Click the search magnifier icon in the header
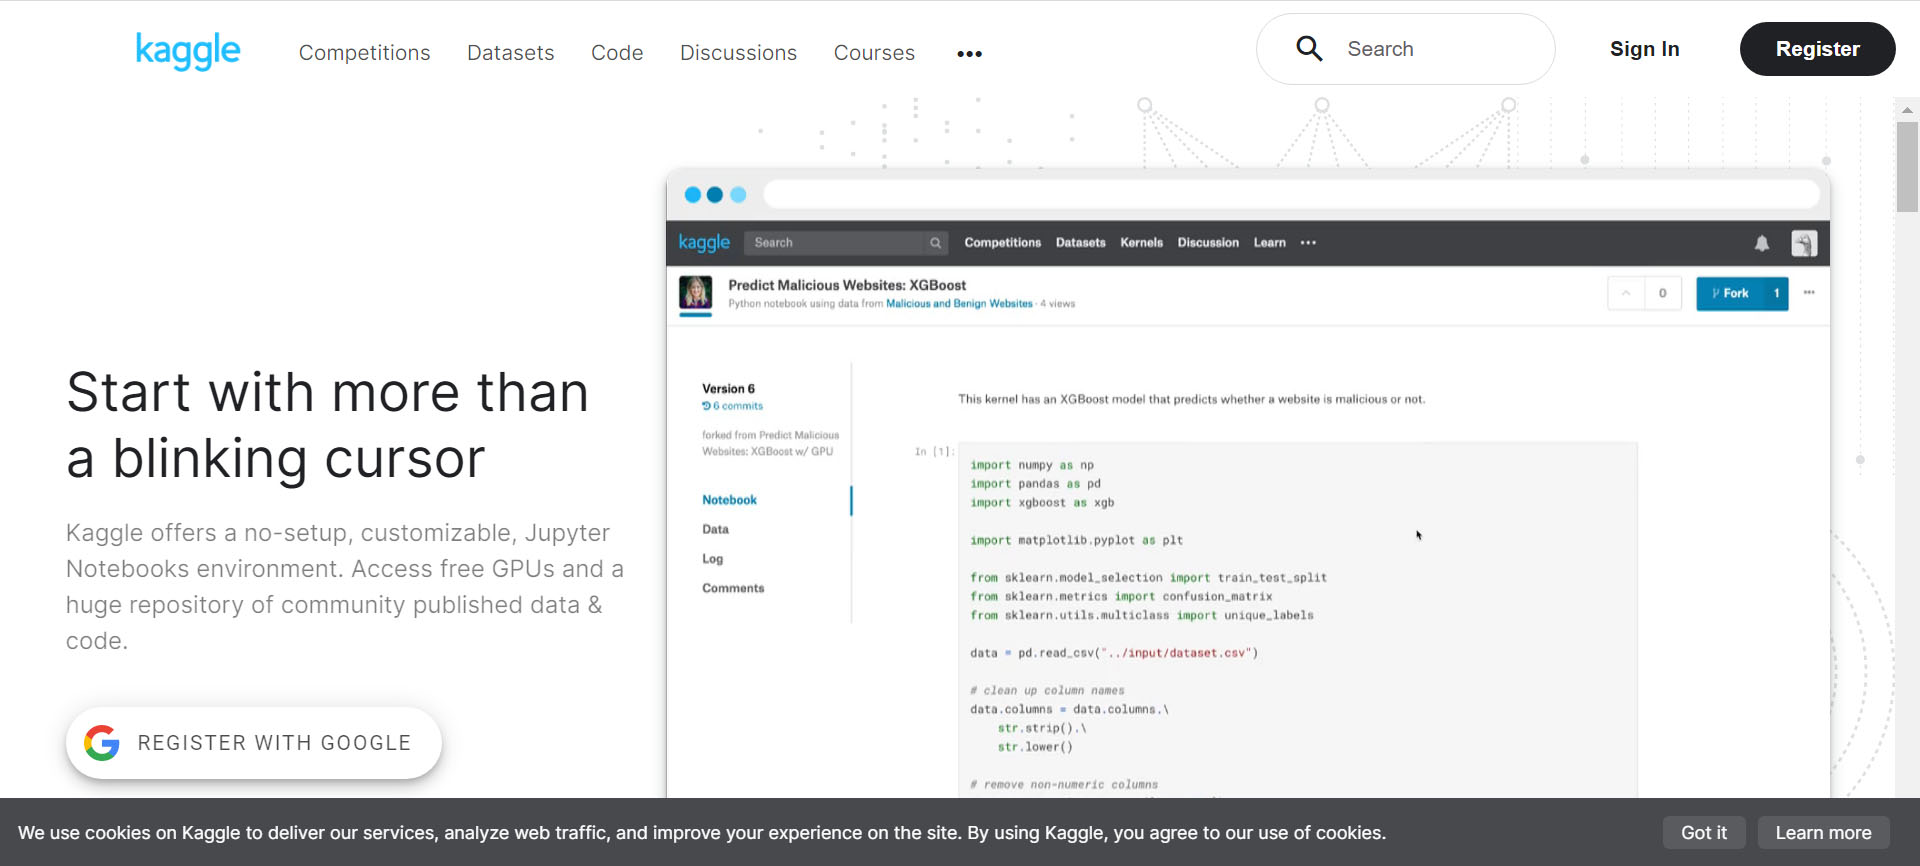This screenshot has height=866, width=1920. [1309, 48]
